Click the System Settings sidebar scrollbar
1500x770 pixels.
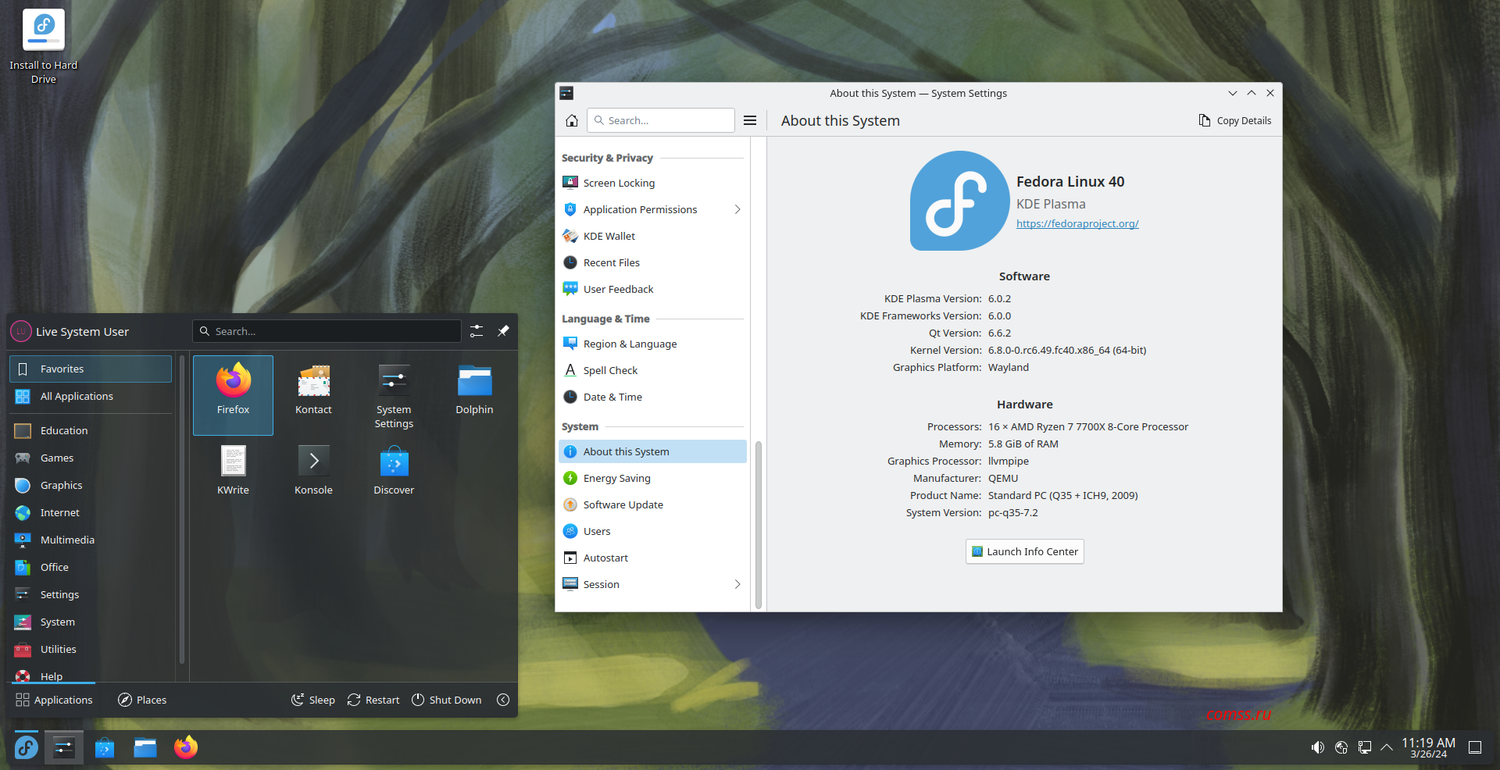758,524
